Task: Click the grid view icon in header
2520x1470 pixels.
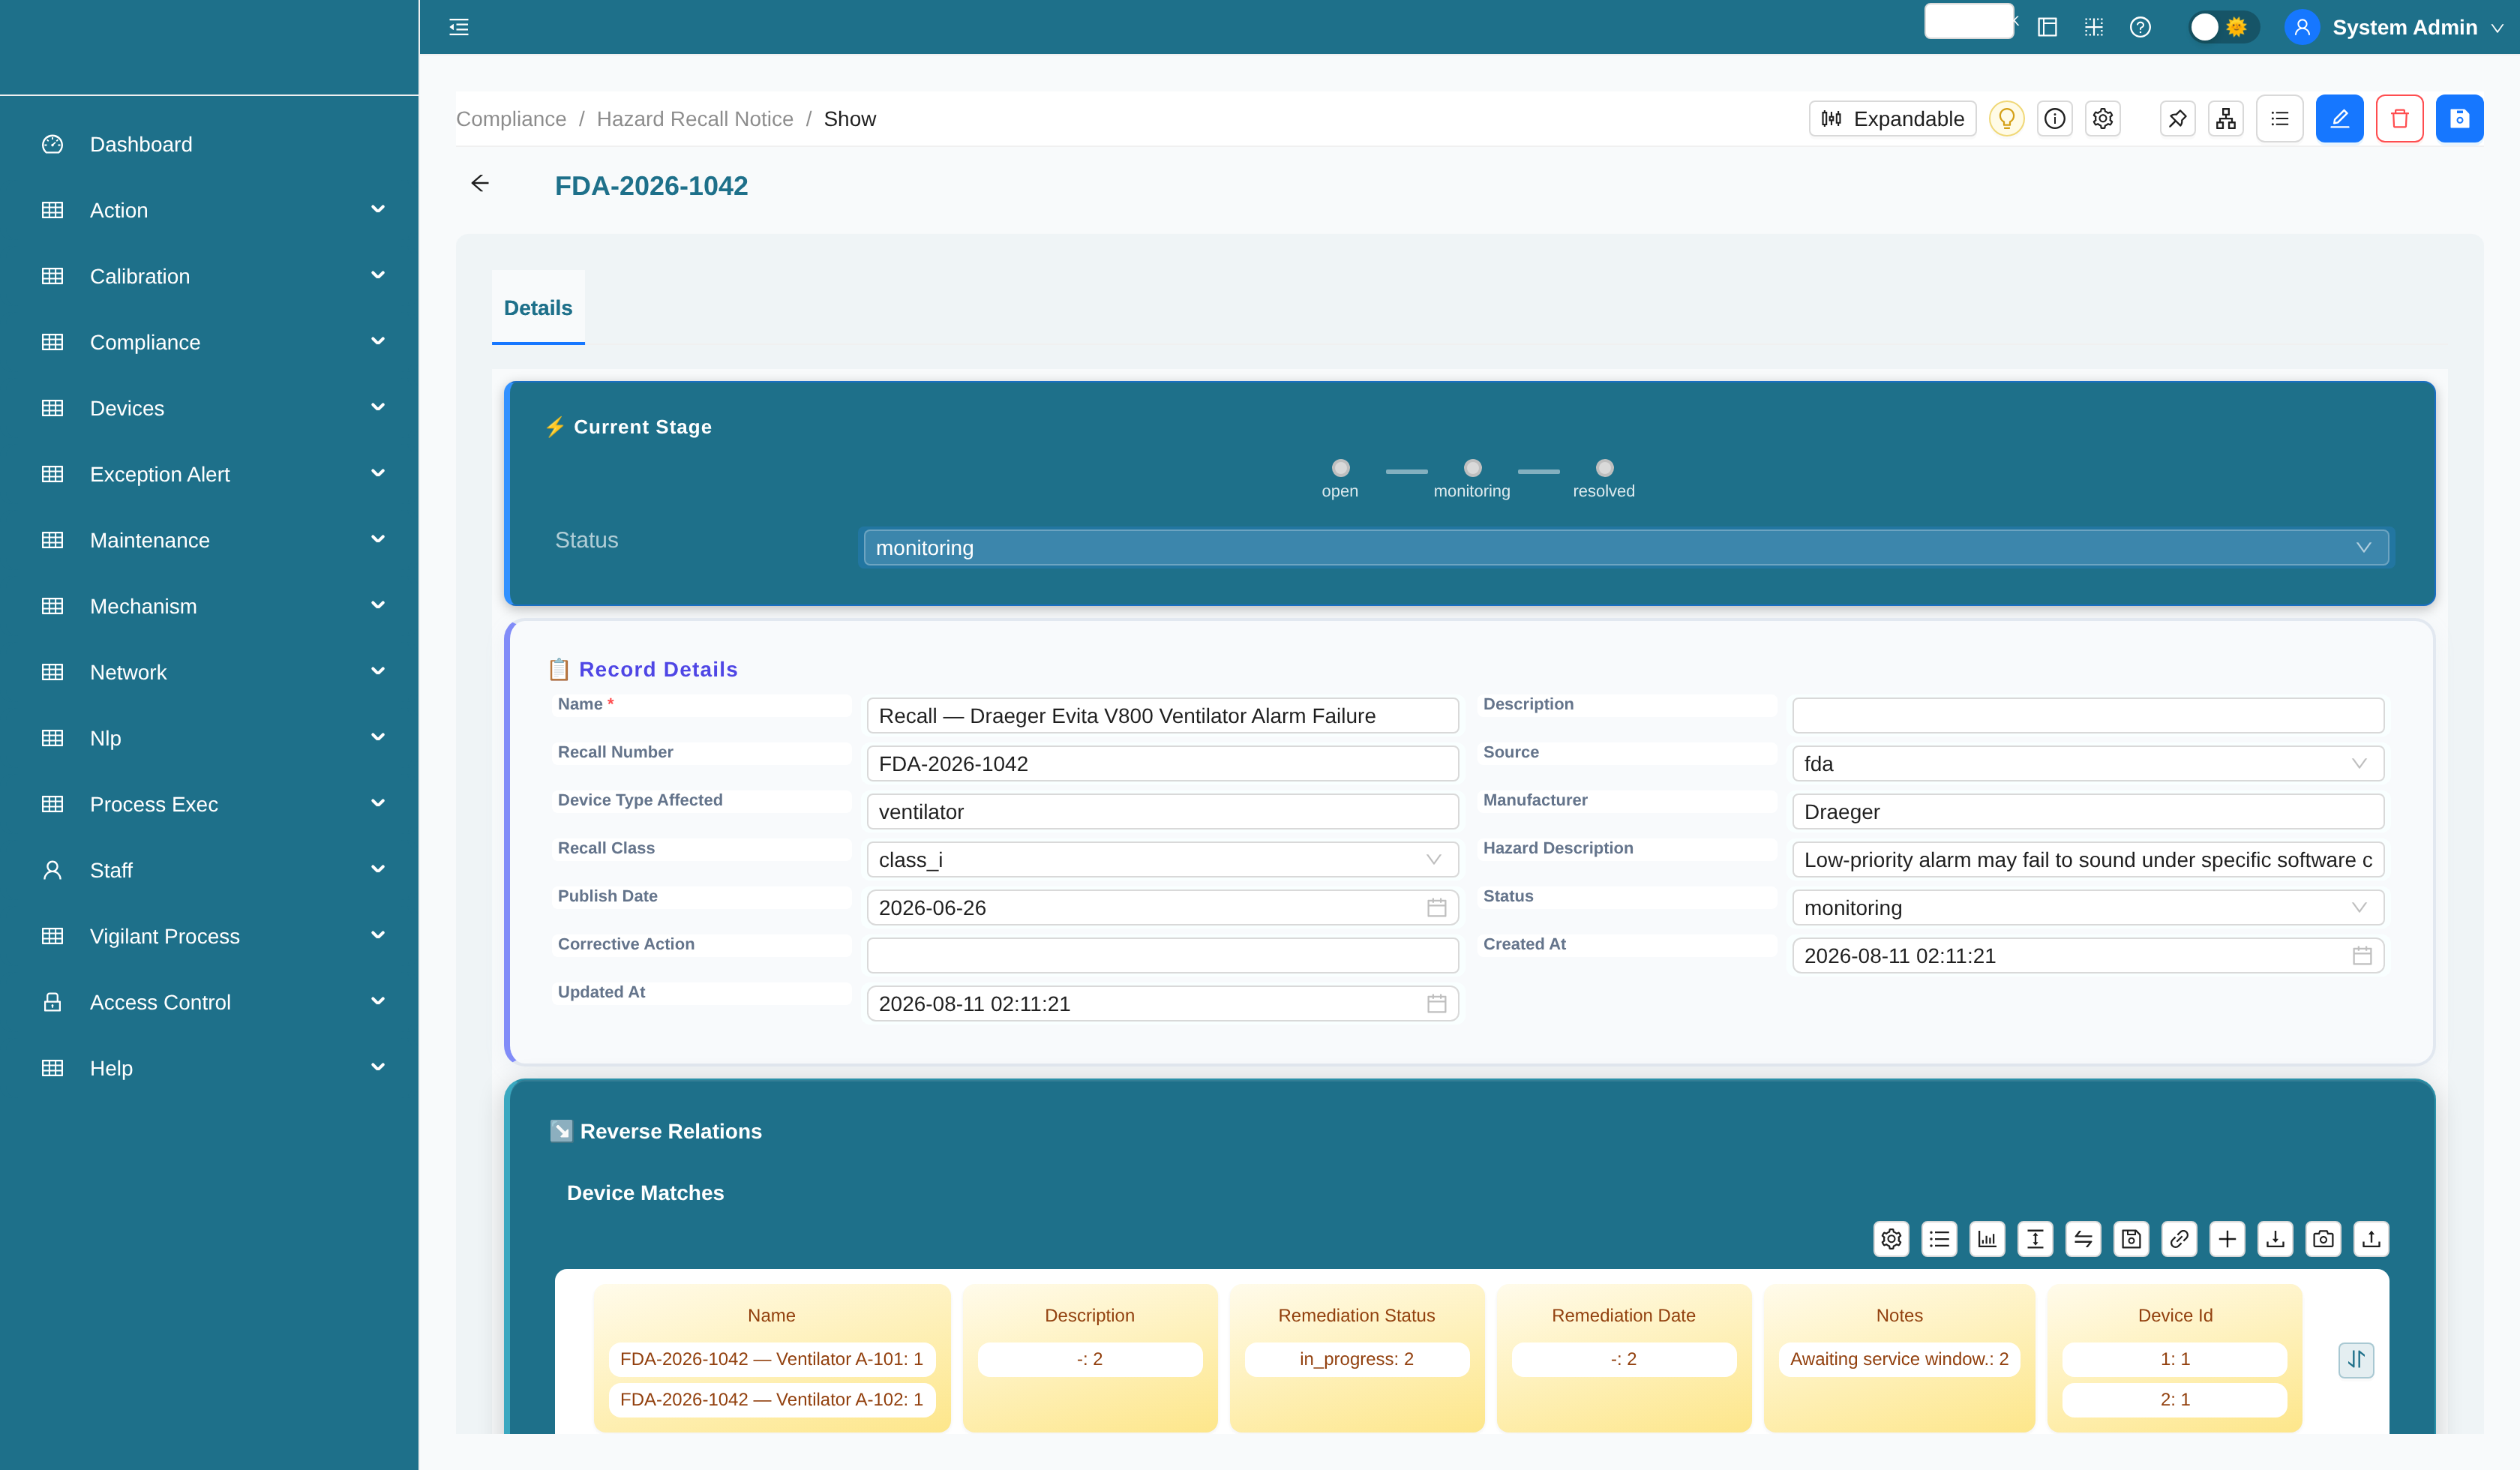Action: point(2093,27)
